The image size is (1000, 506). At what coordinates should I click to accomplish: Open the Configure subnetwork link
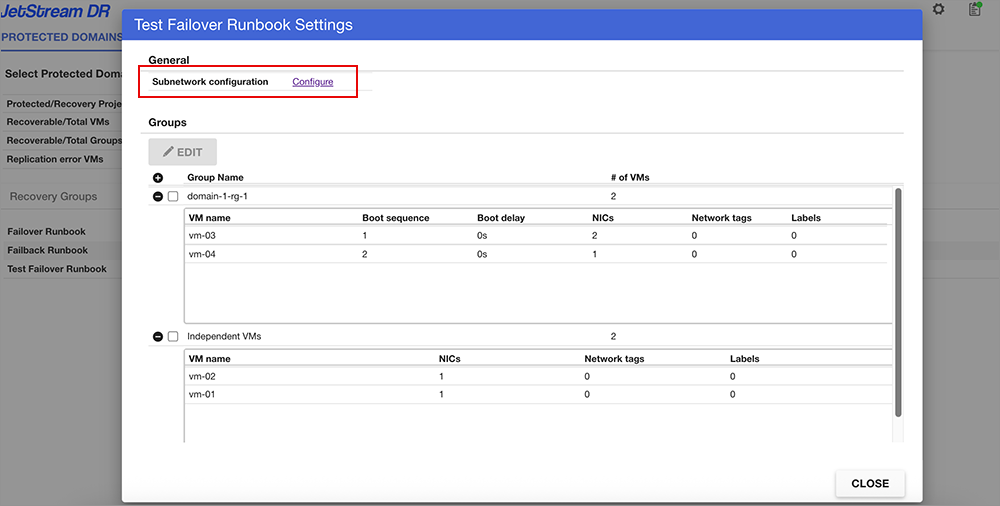(312, 82)
